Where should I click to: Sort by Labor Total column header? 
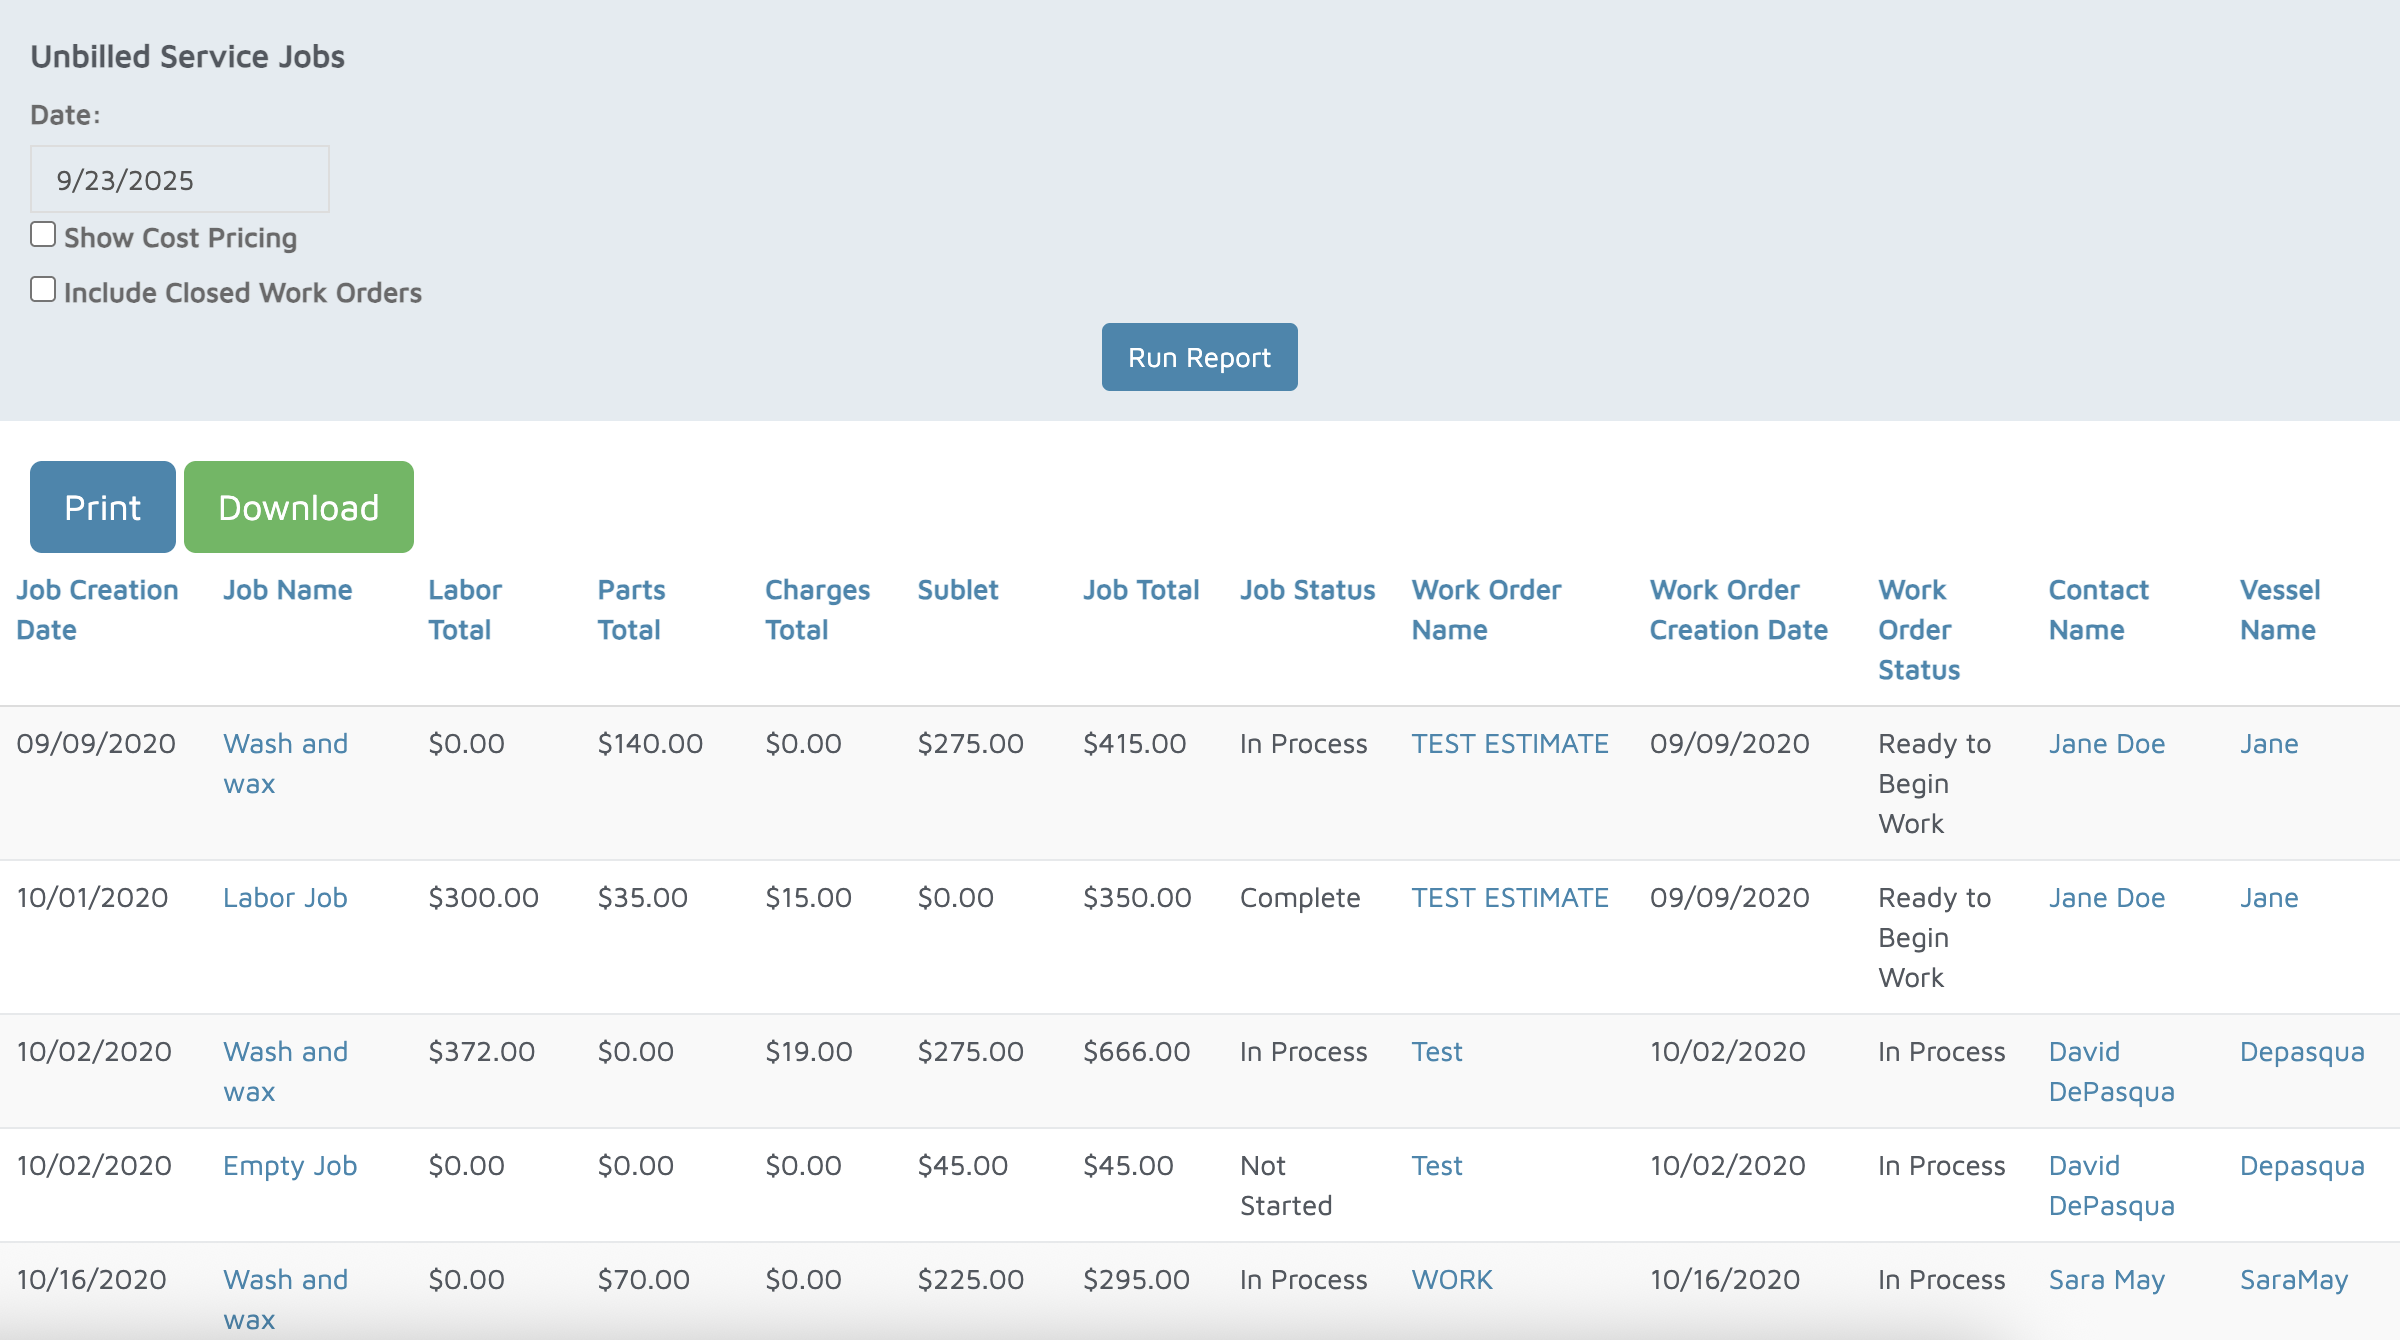464,609
